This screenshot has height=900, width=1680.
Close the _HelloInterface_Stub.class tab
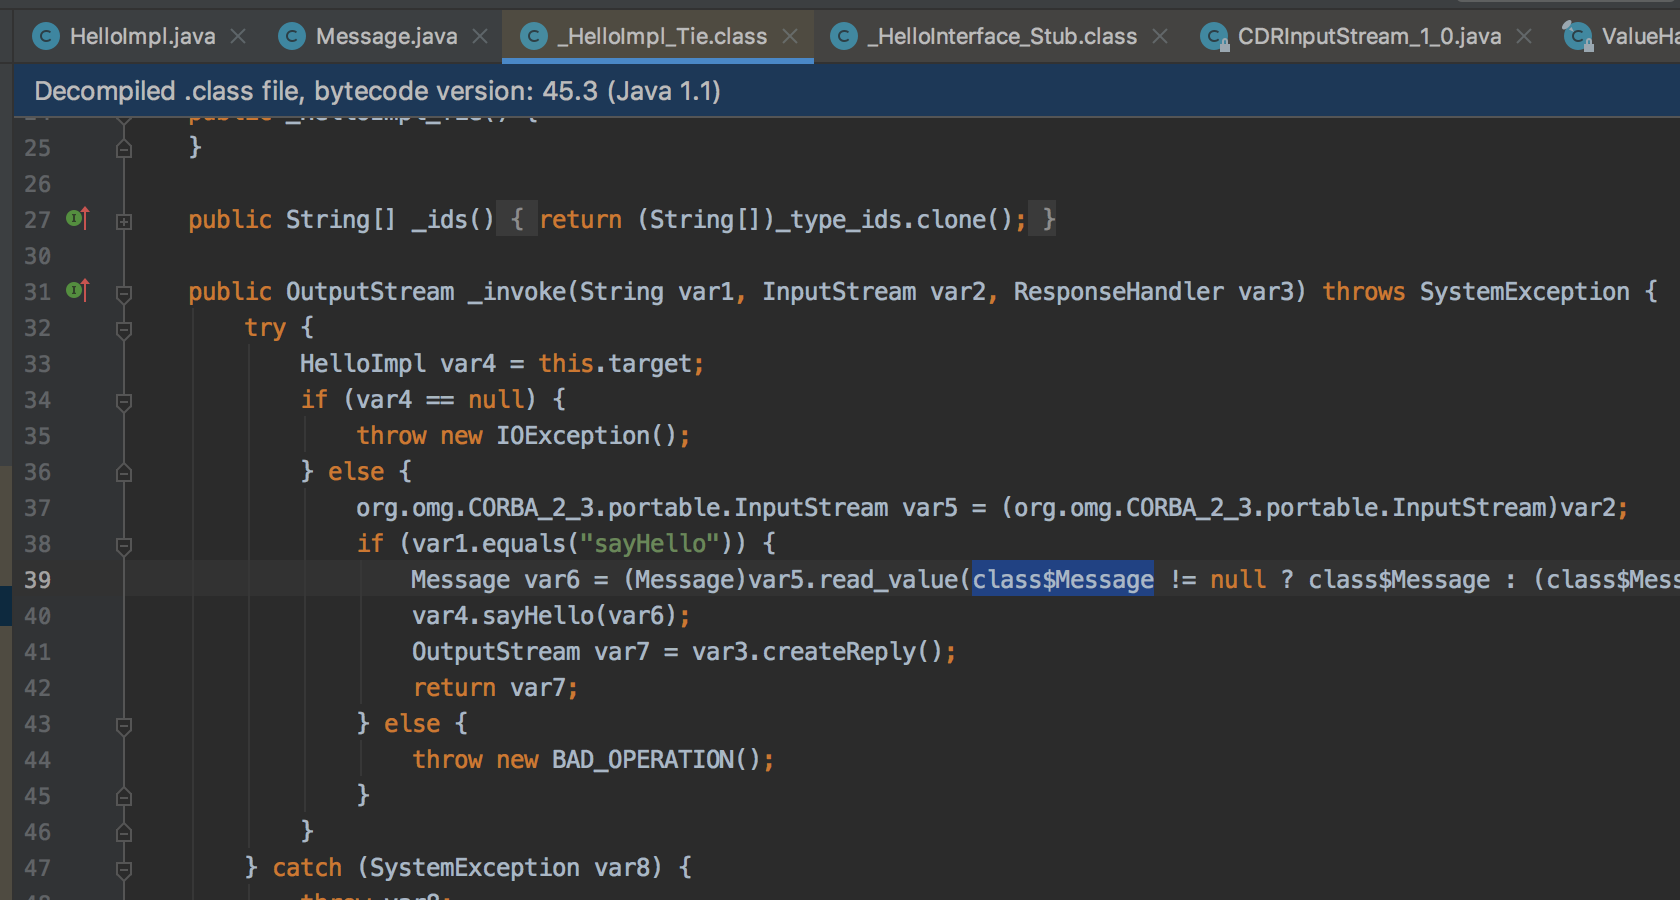1160,36
